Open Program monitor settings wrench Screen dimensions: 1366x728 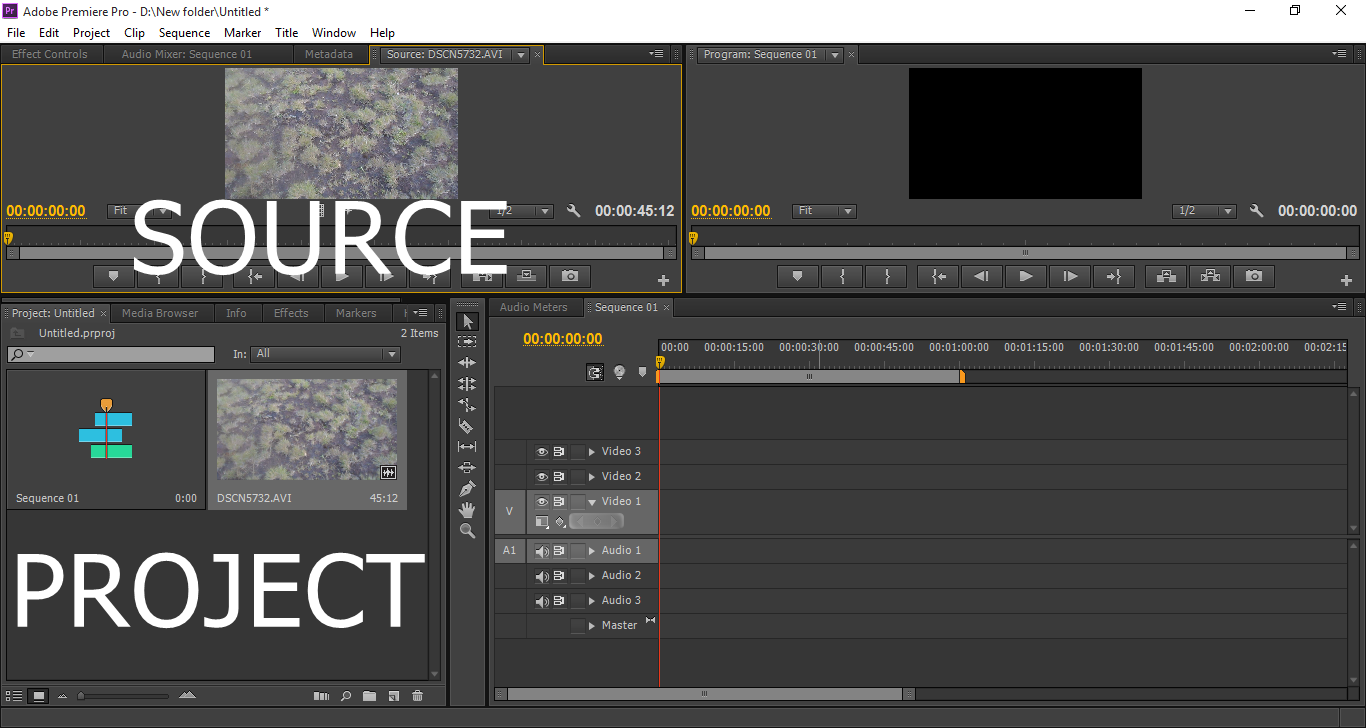pos(1257,211)
